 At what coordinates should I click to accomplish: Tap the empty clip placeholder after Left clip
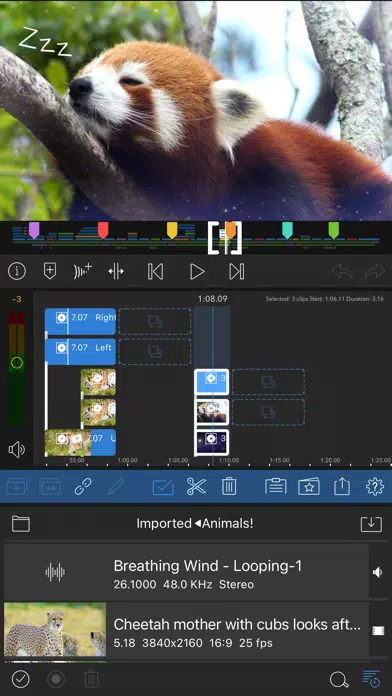(x=154, y=352)
